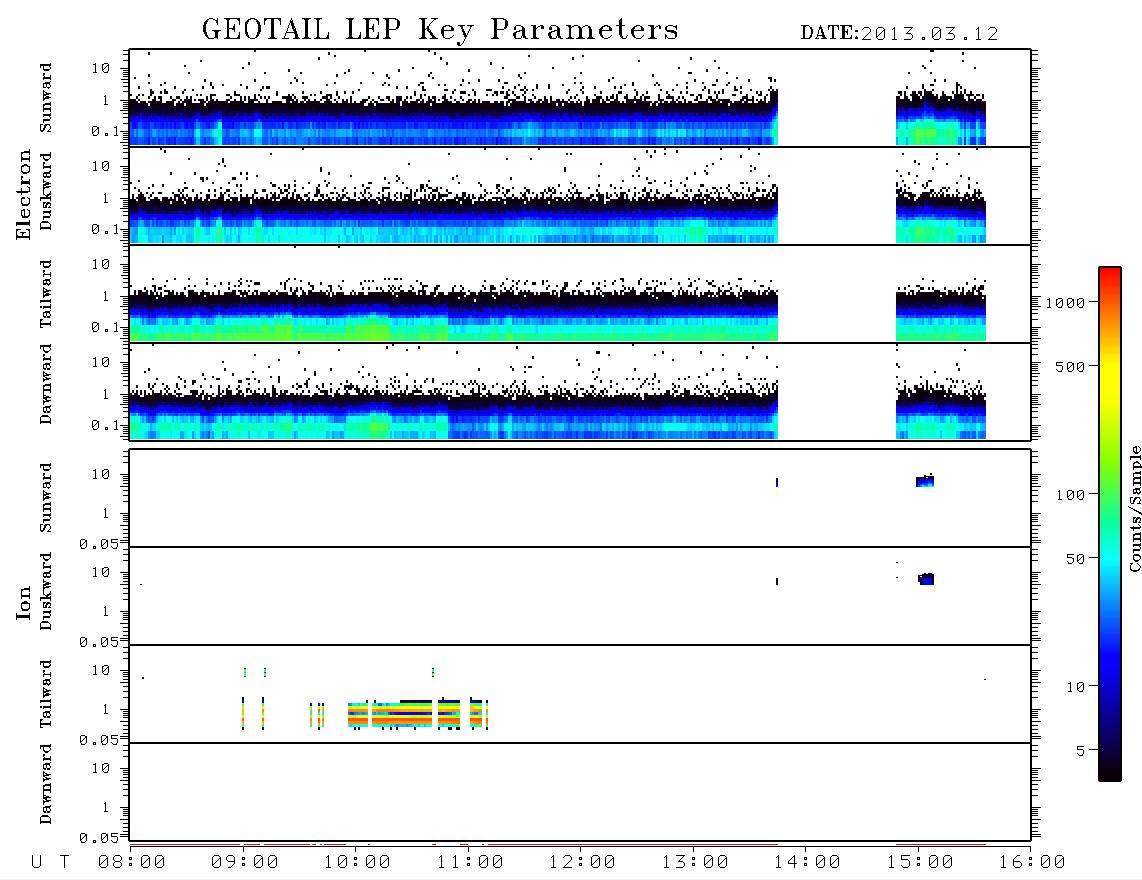
Task: Click the "13:00" time tick label
Action: point(695,863)
